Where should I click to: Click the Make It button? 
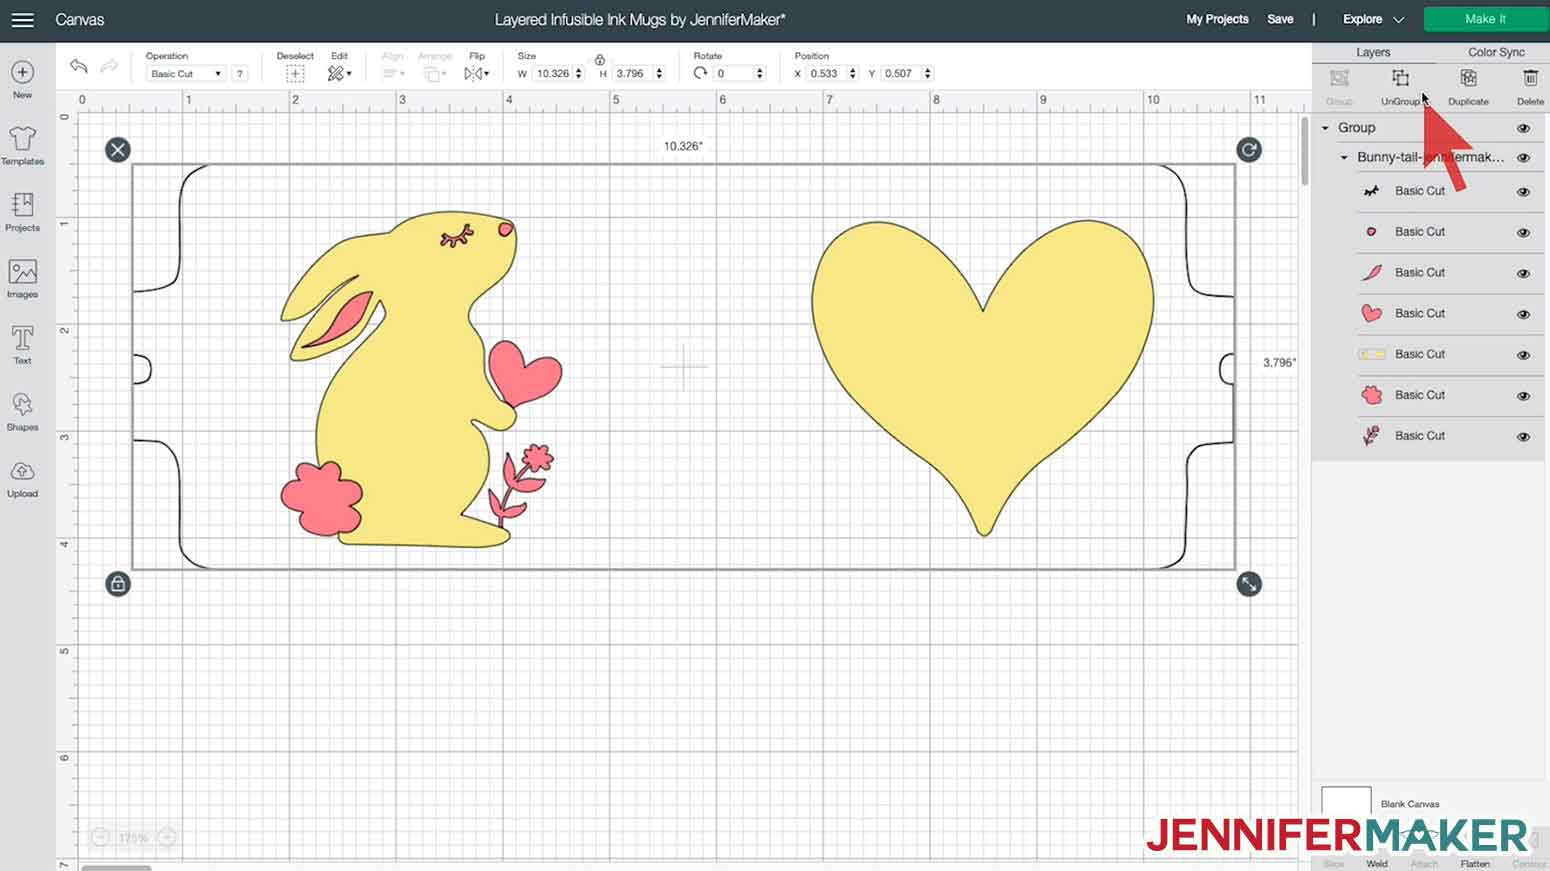click(1485, 19)
